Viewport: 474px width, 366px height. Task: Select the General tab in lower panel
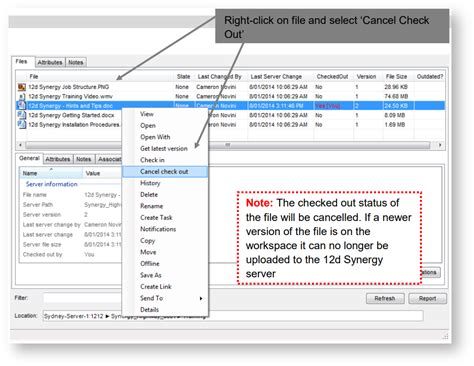click(x=29, y=158)
